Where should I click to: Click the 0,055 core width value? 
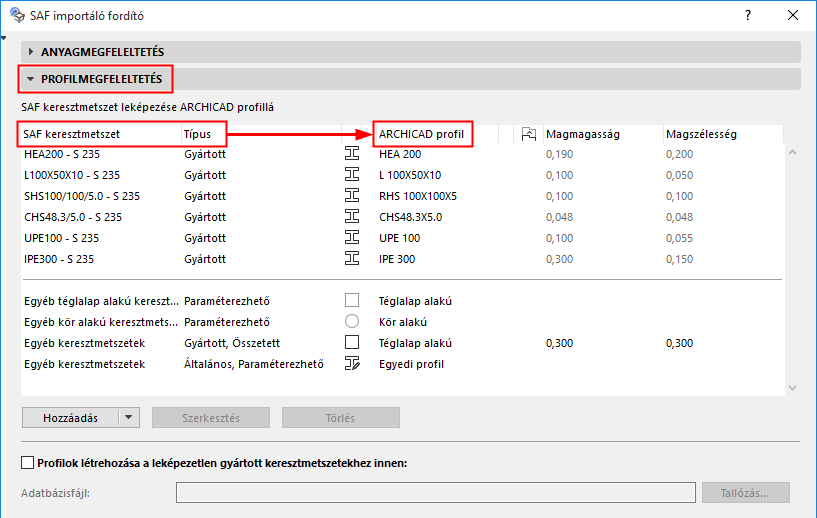679,238
